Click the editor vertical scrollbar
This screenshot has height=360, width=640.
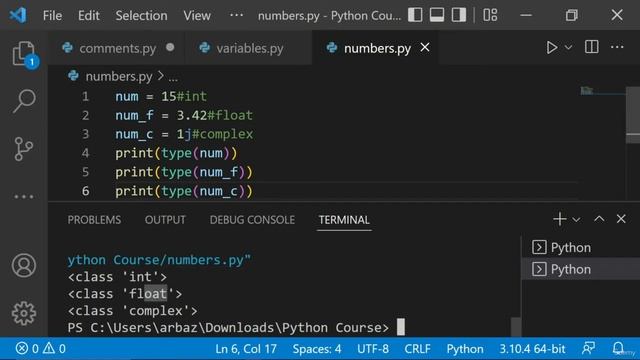pos(633,114)
